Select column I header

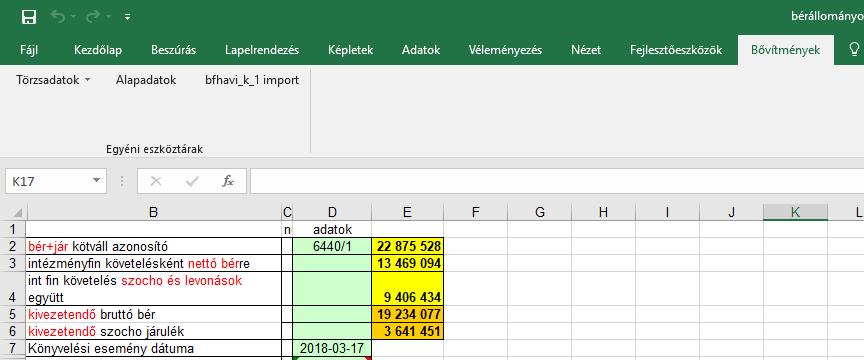[x=667, y=212]
